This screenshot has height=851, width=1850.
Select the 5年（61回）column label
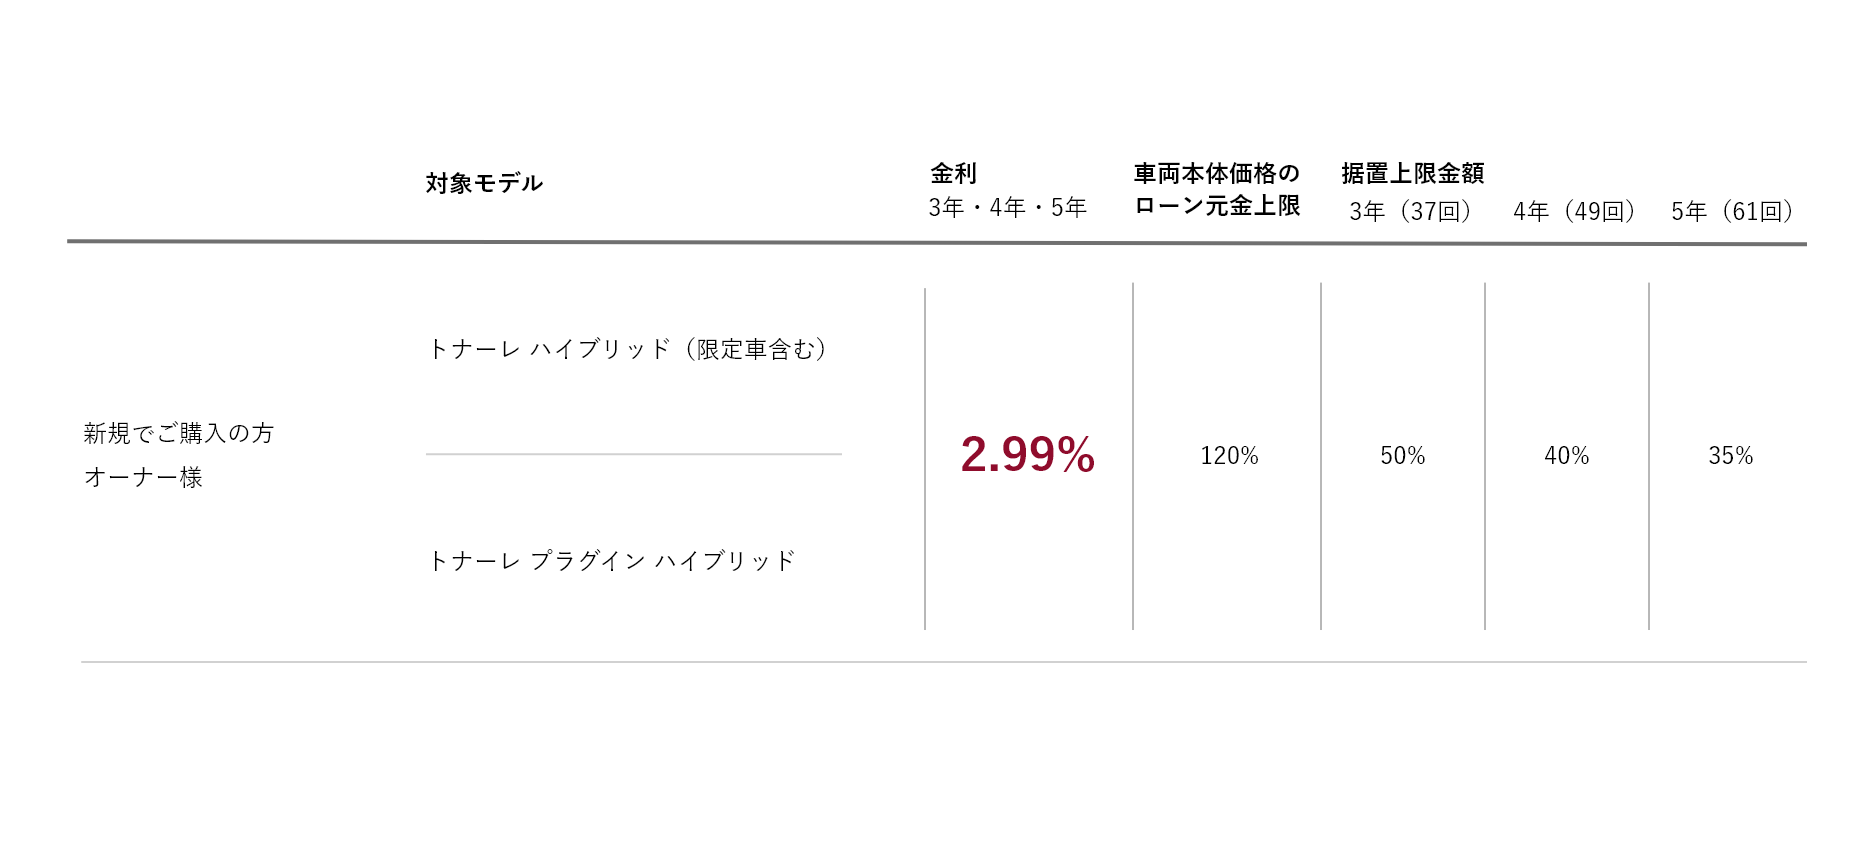point(1732,212)
